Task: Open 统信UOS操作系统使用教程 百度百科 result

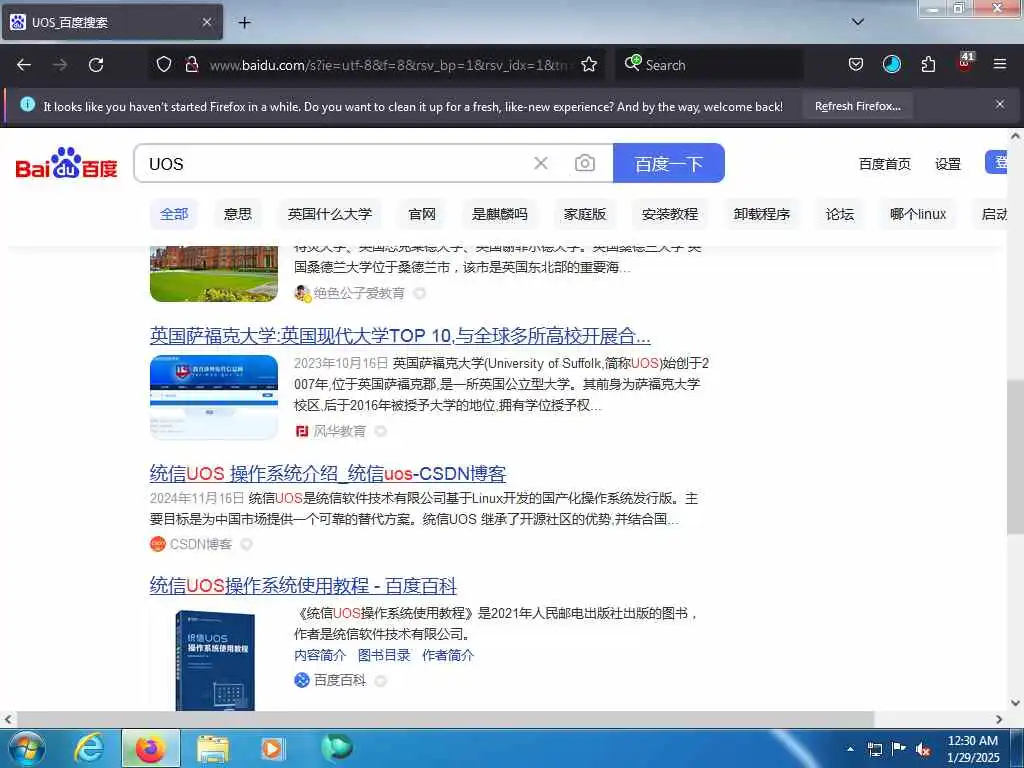Action: pos(303,585)
